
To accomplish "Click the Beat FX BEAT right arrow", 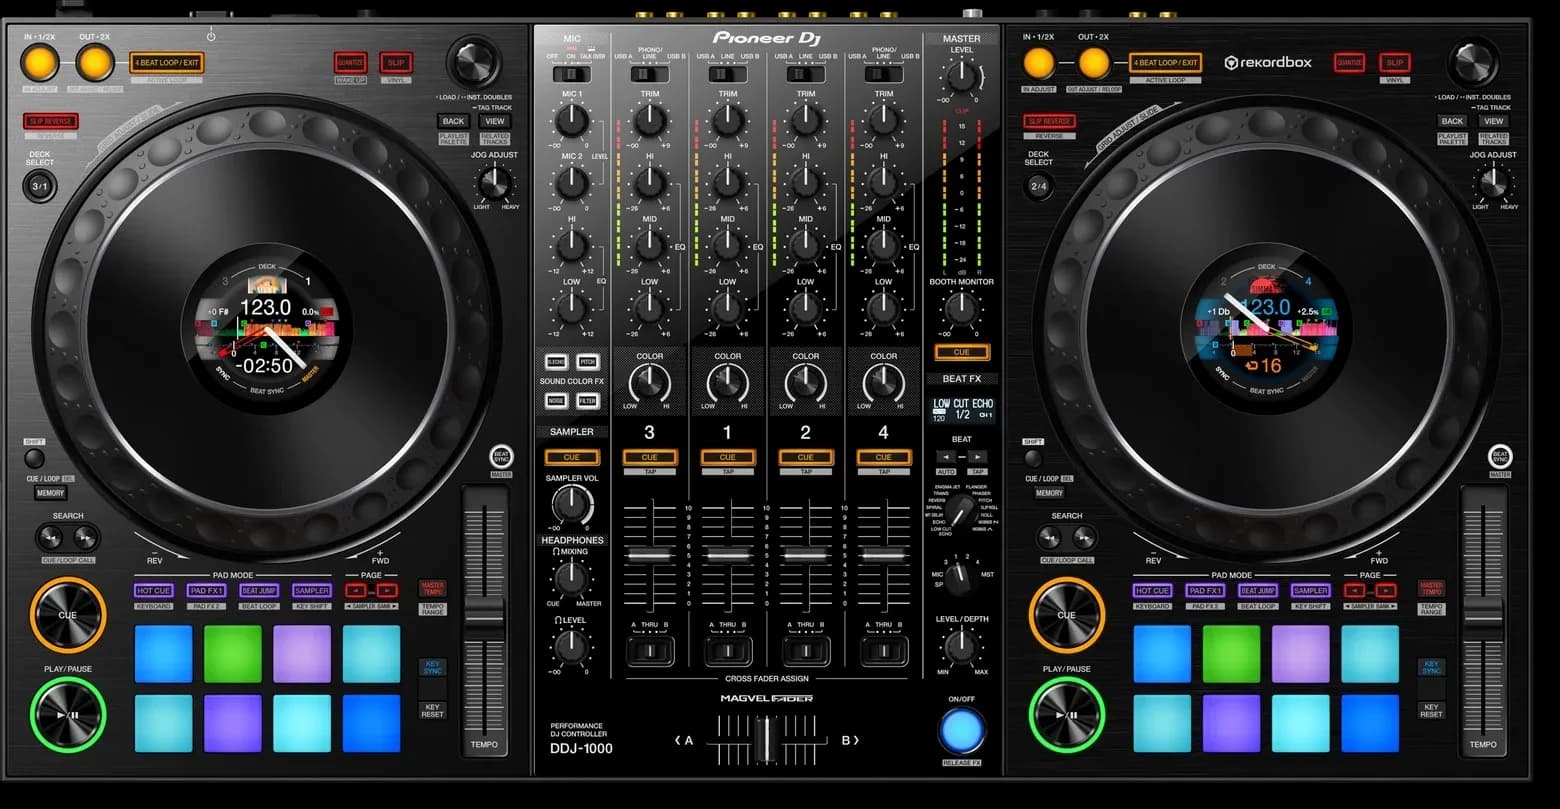I will (977, 456).
